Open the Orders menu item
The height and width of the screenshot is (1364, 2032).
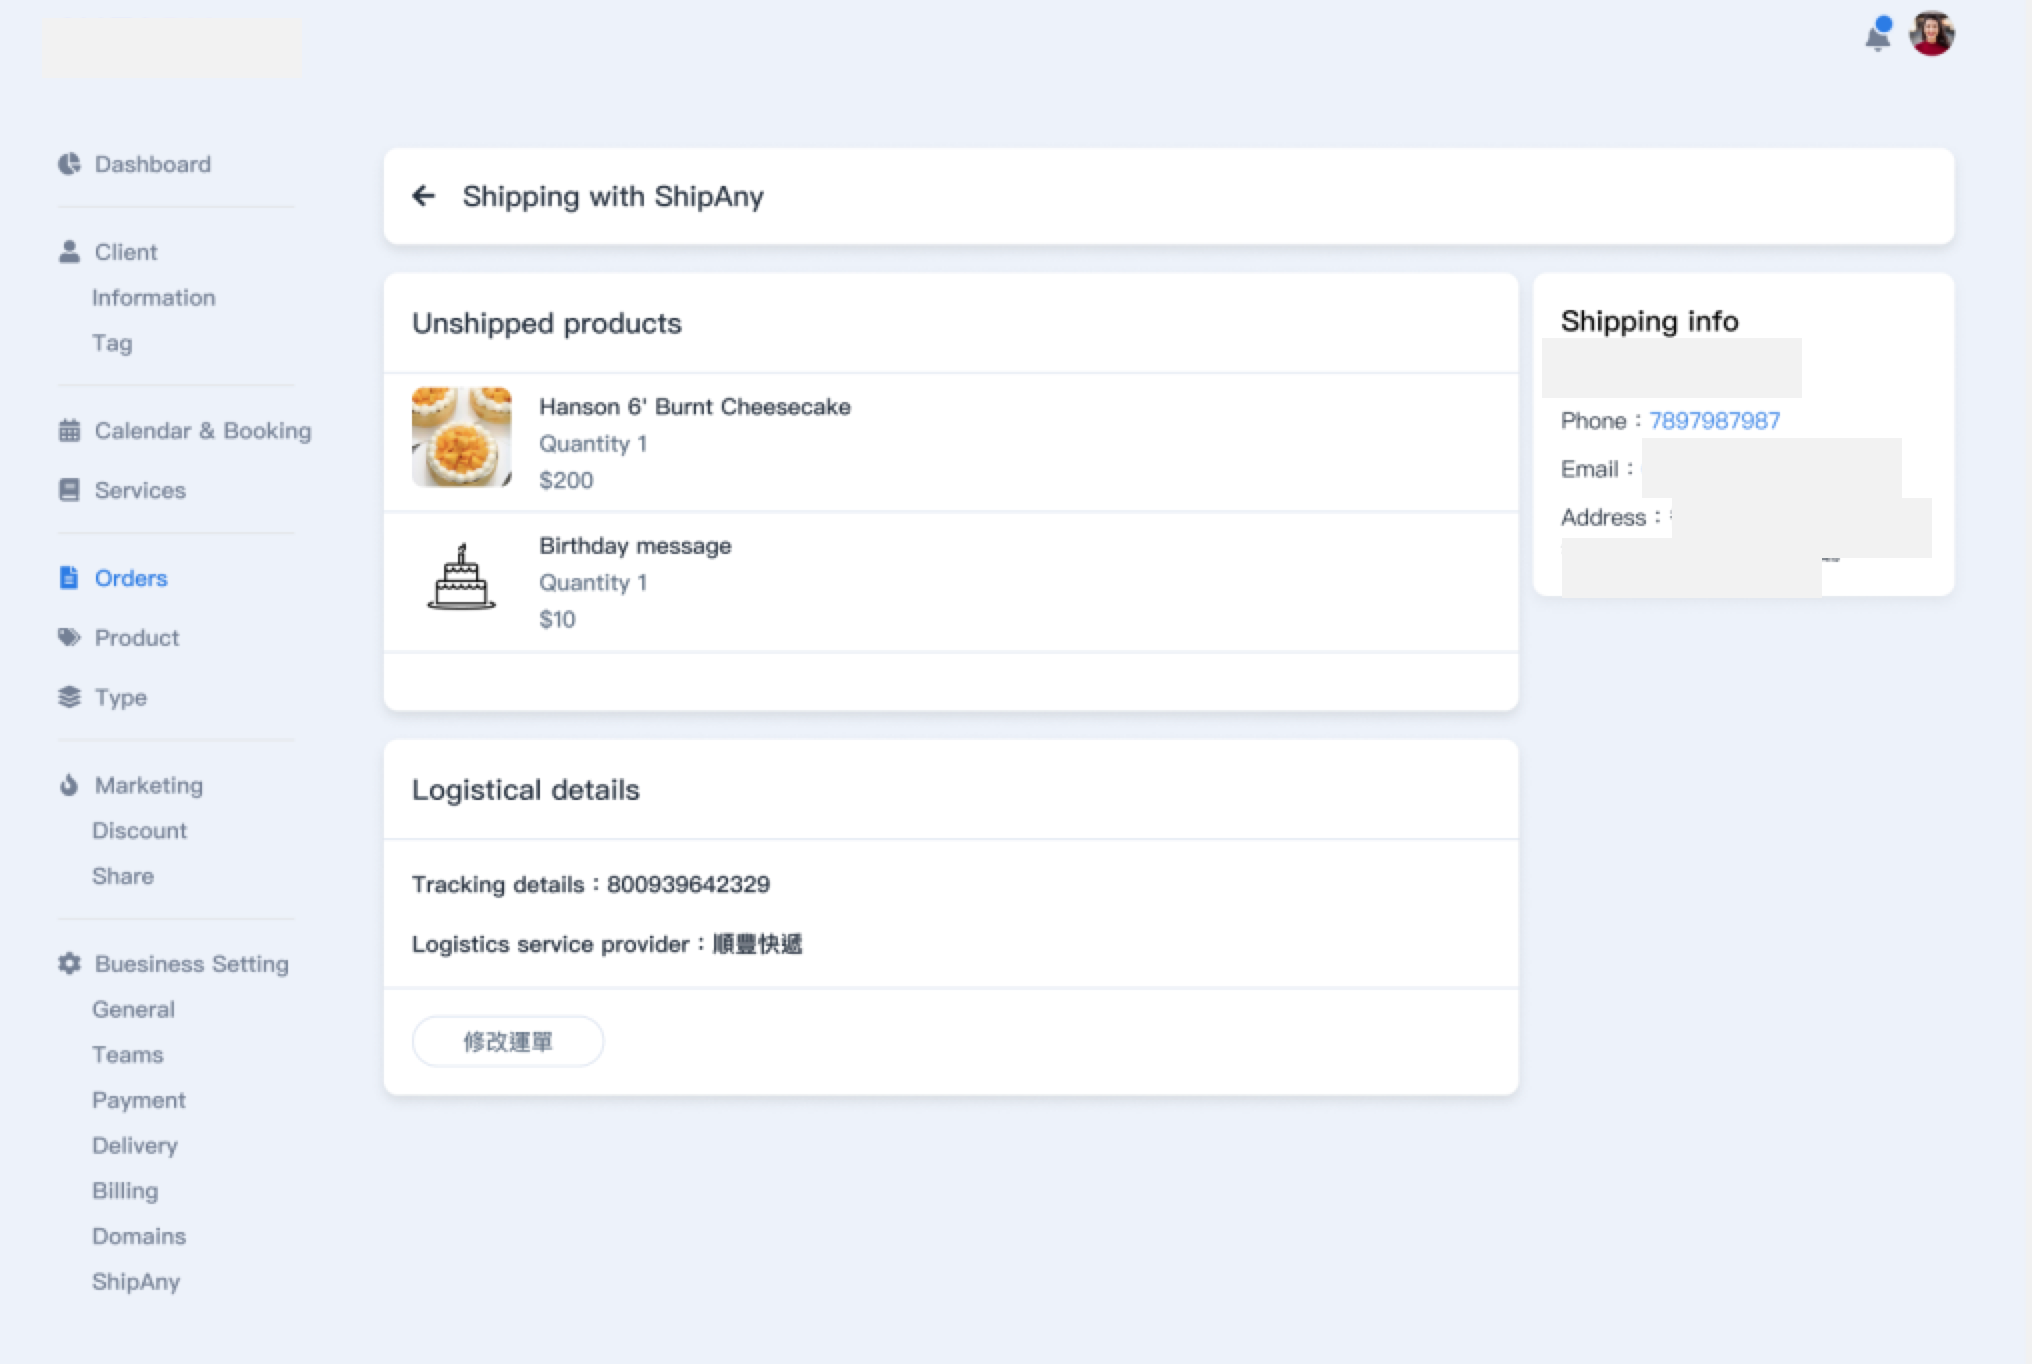pos(130,578)
